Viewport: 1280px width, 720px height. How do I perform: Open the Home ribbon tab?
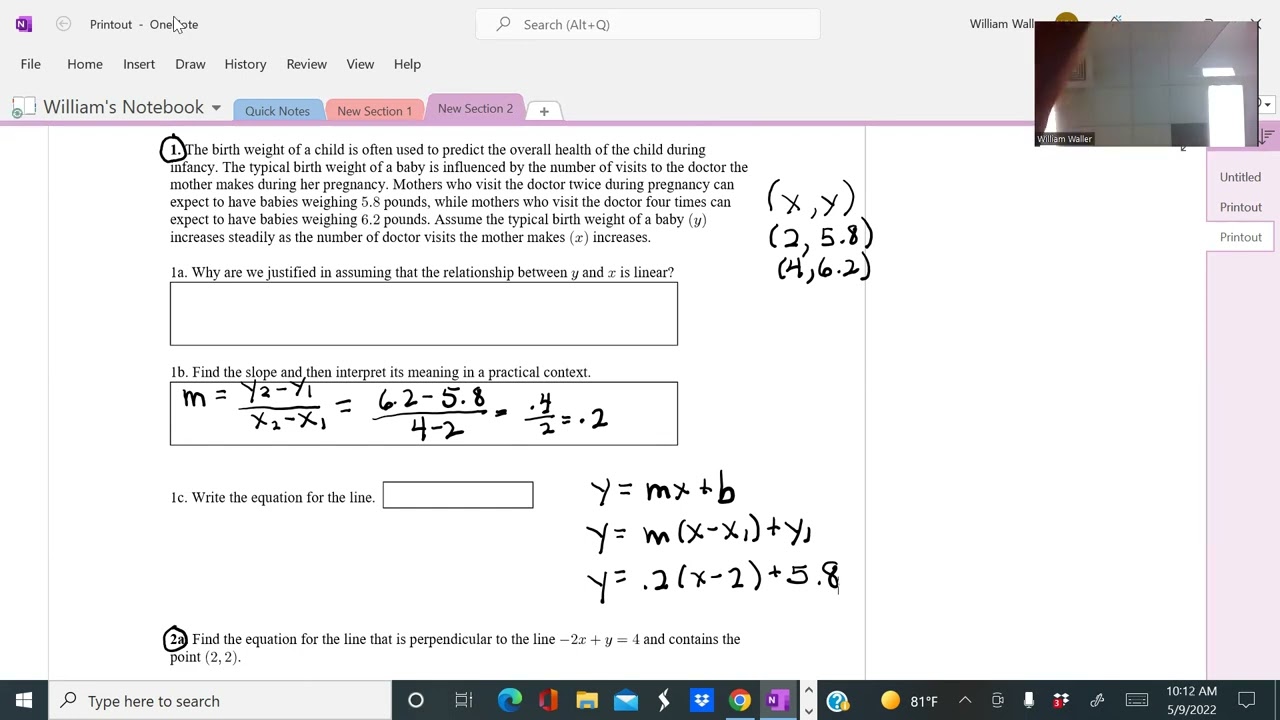85,64
